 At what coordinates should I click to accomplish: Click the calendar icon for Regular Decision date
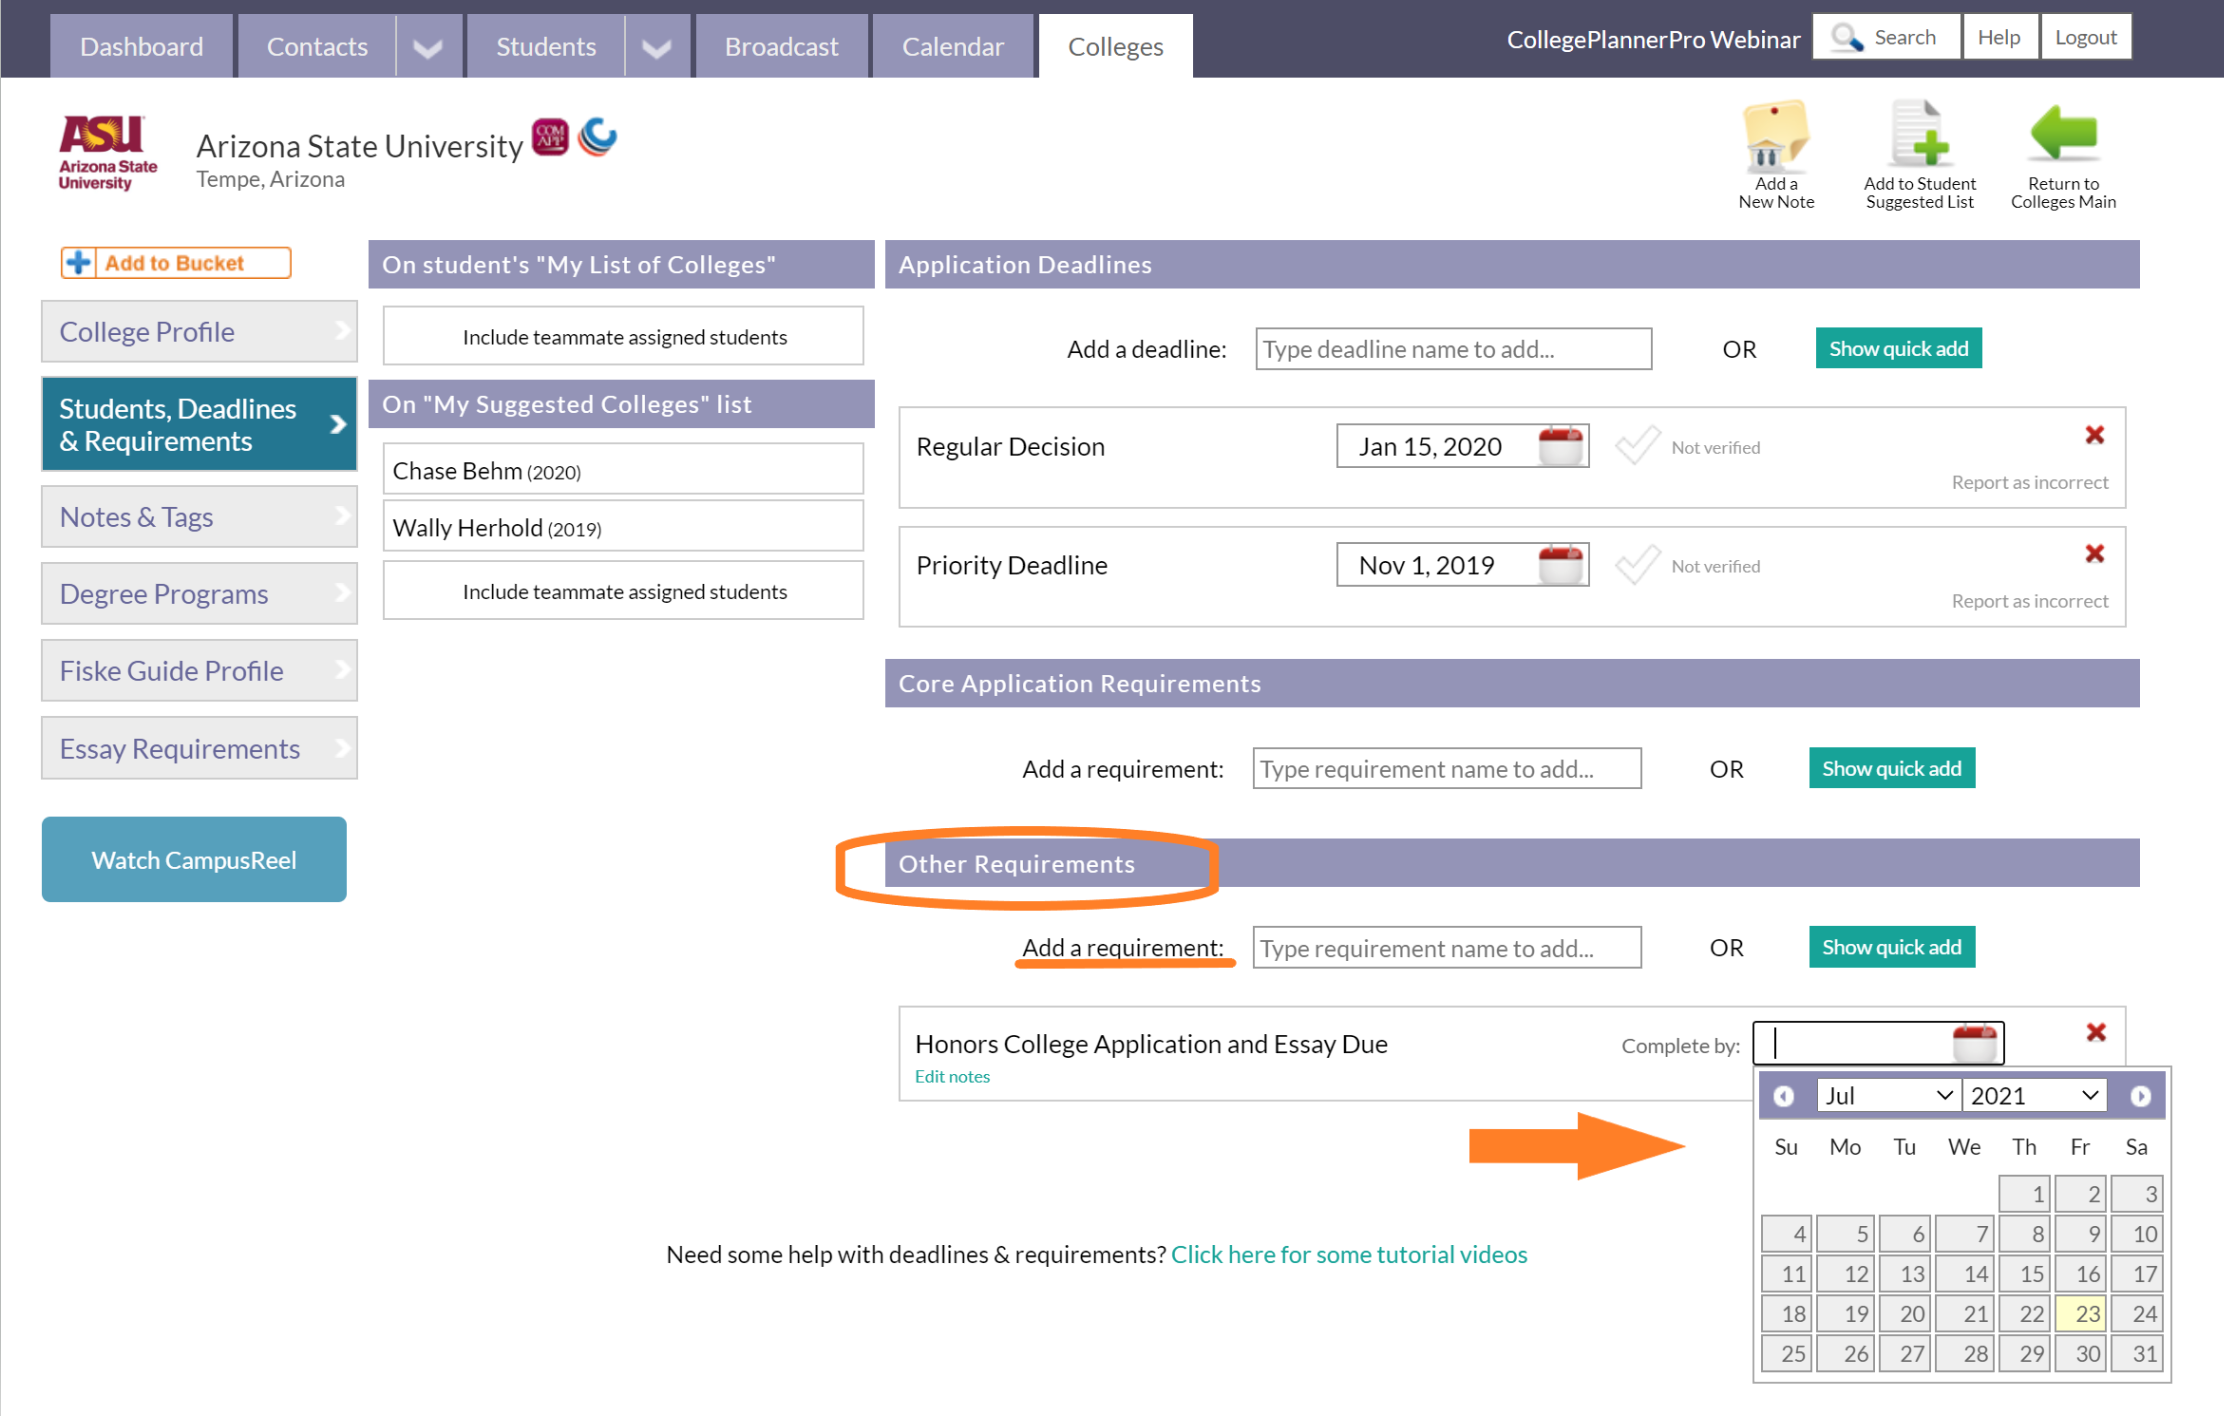[x=1564, y=447]
